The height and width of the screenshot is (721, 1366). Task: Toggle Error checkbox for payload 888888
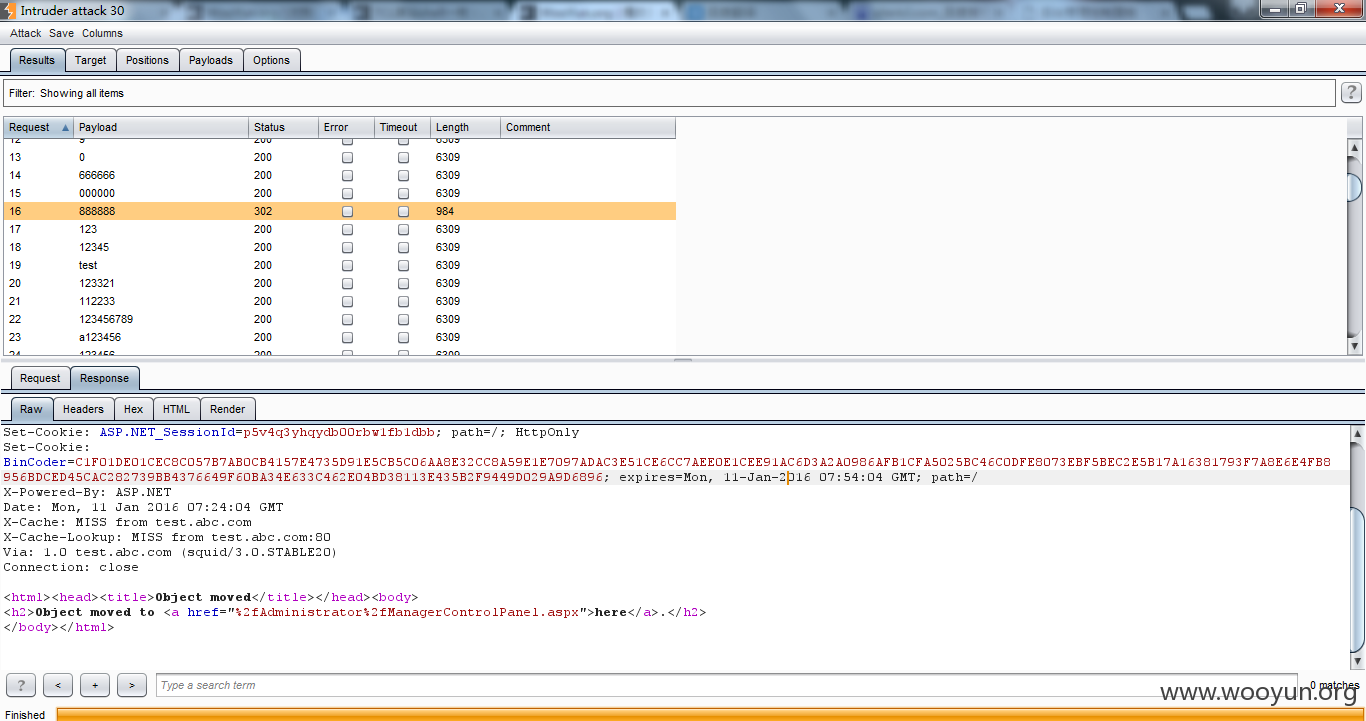[x=347, y=211]
